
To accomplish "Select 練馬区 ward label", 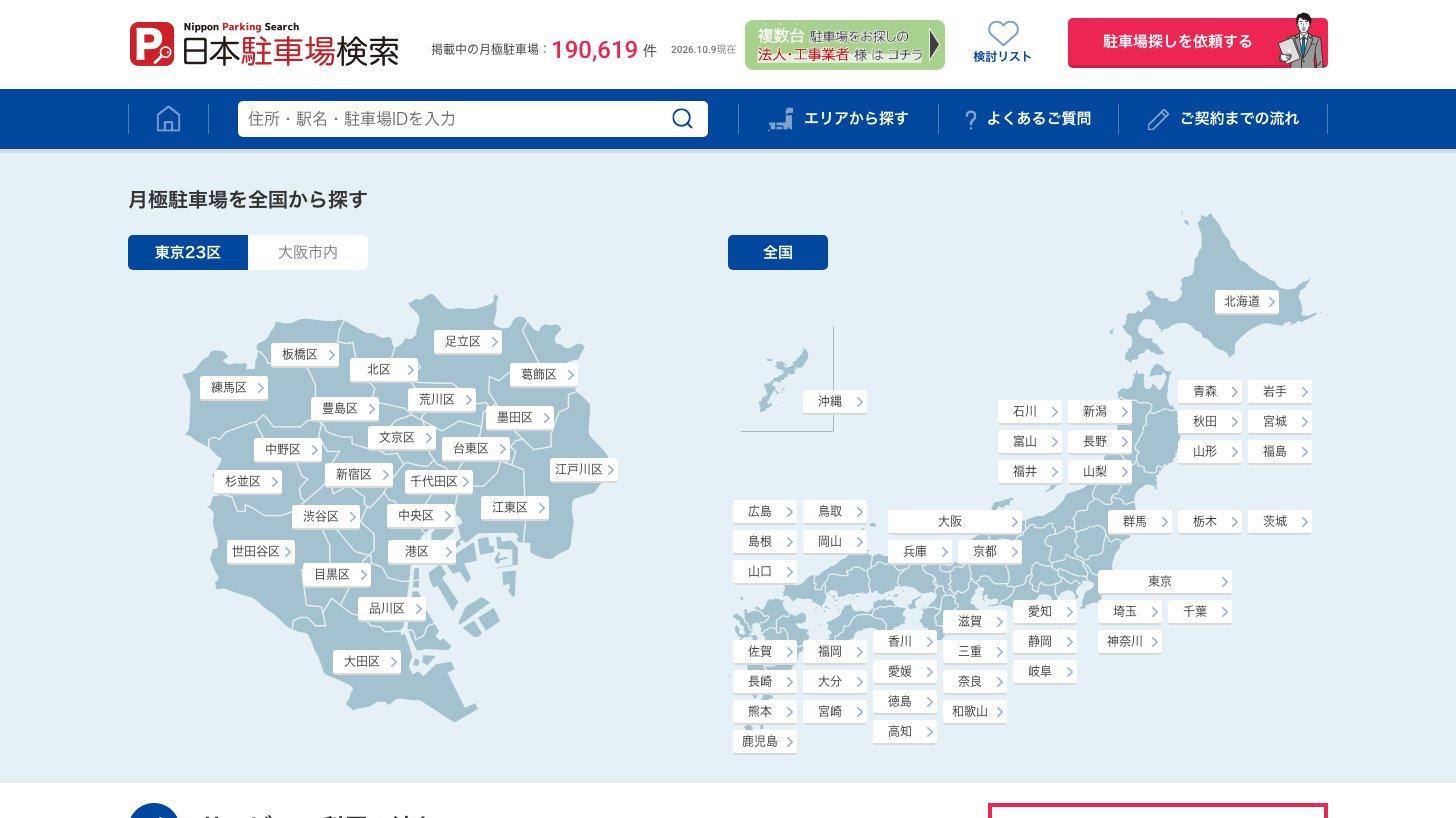I will click(x=233, y=387).
